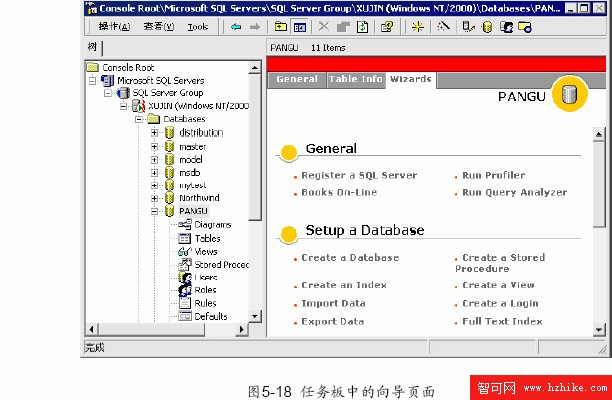
Task: Click the Users node icon
Action: pyautogui.click(x=185, y=277)
